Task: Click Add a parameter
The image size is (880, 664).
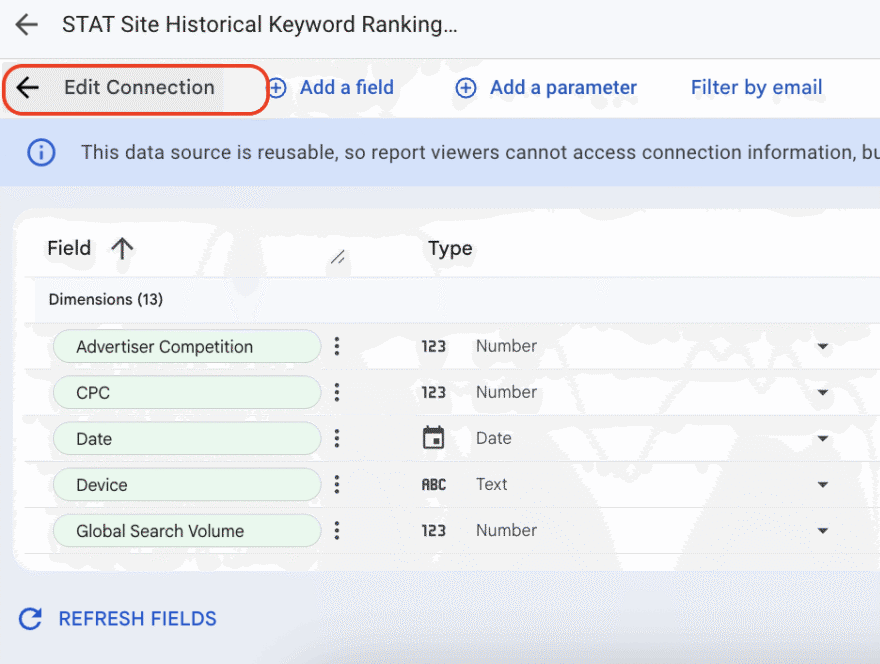Action: click(547, 88)
